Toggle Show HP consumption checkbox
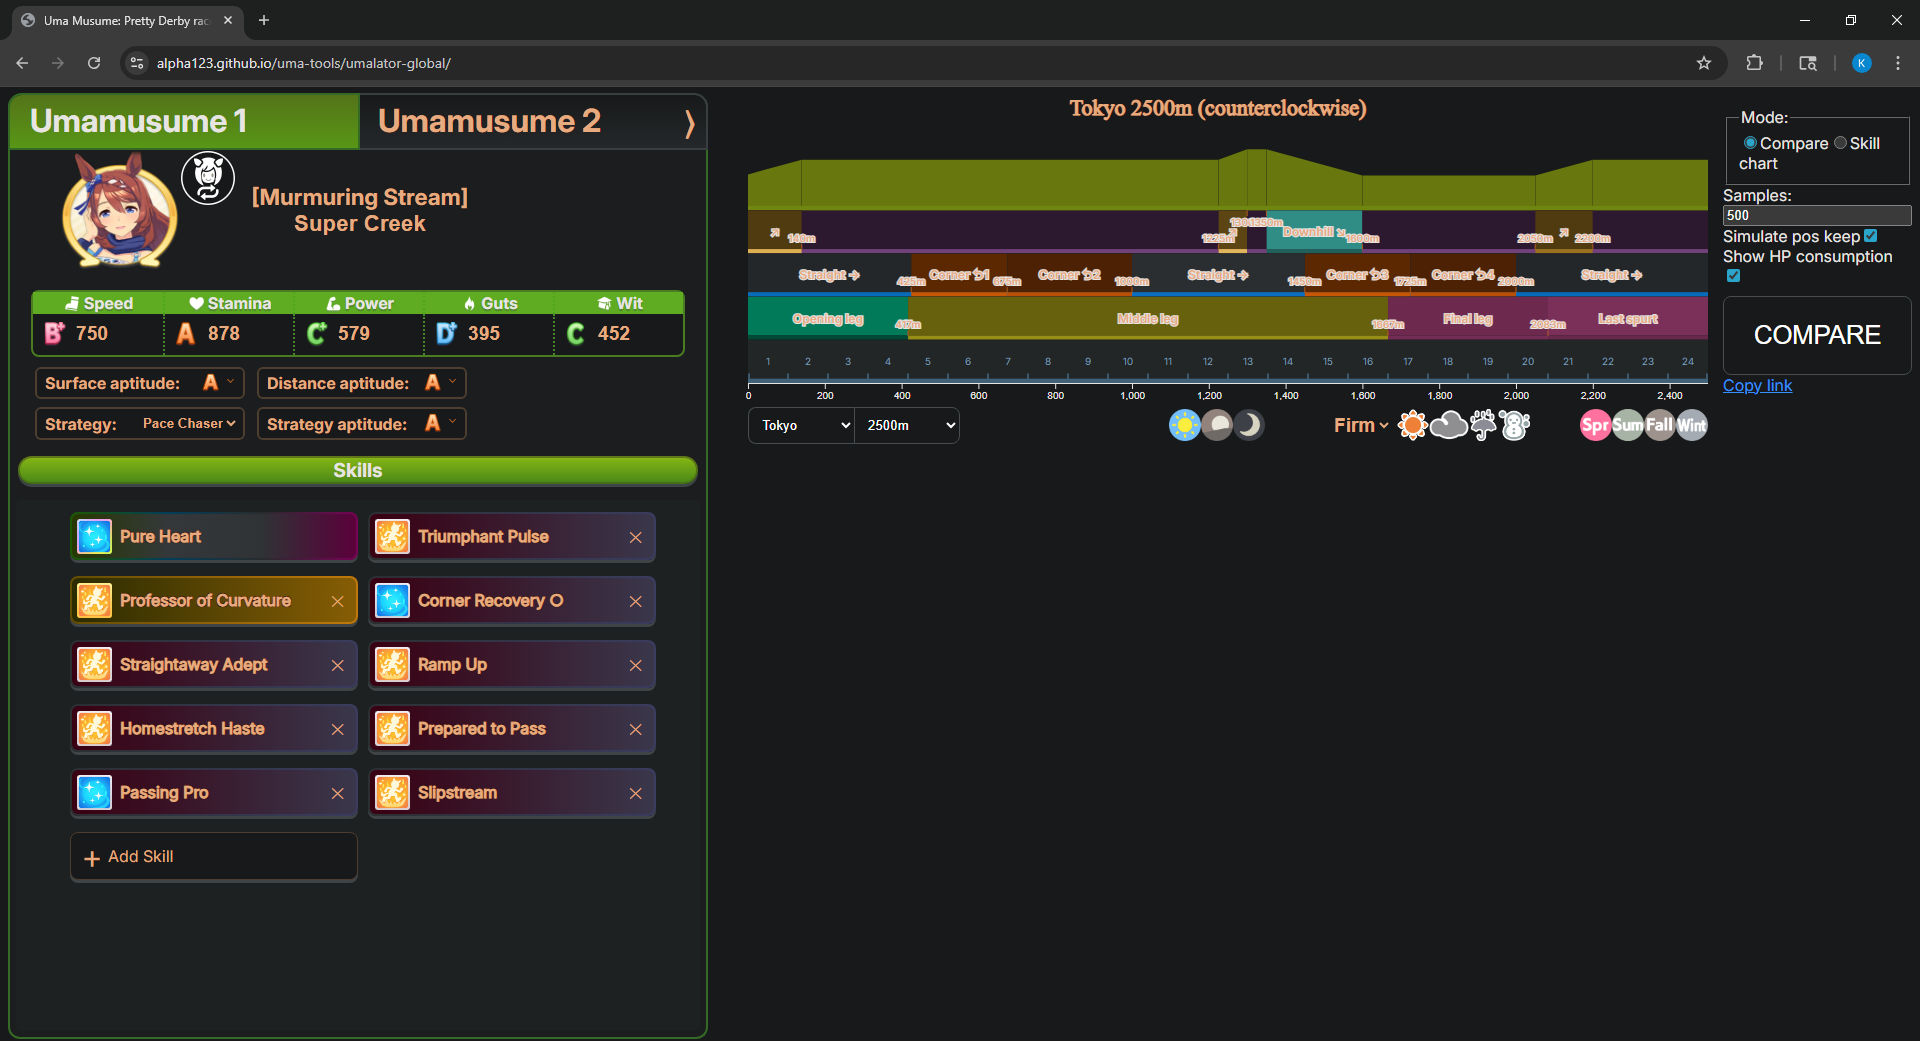 1733,276
